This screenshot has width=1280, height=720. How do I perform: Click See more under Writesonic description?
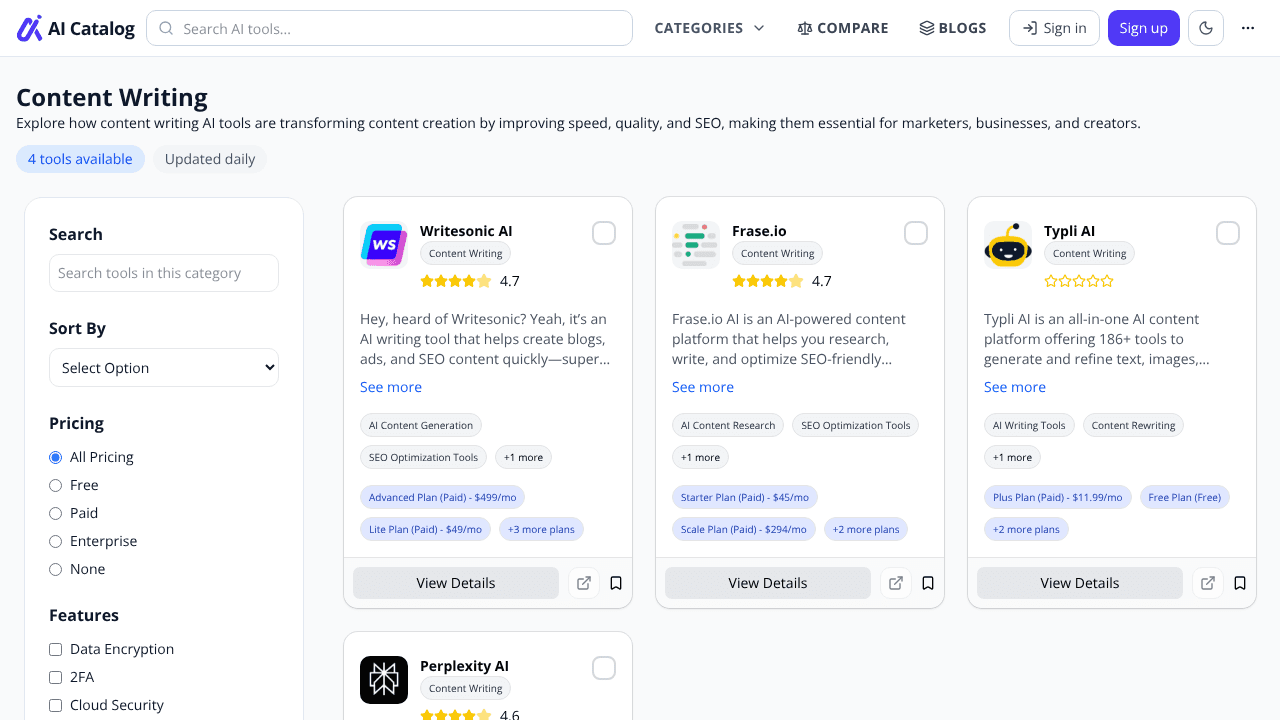[x=391, y=387]
